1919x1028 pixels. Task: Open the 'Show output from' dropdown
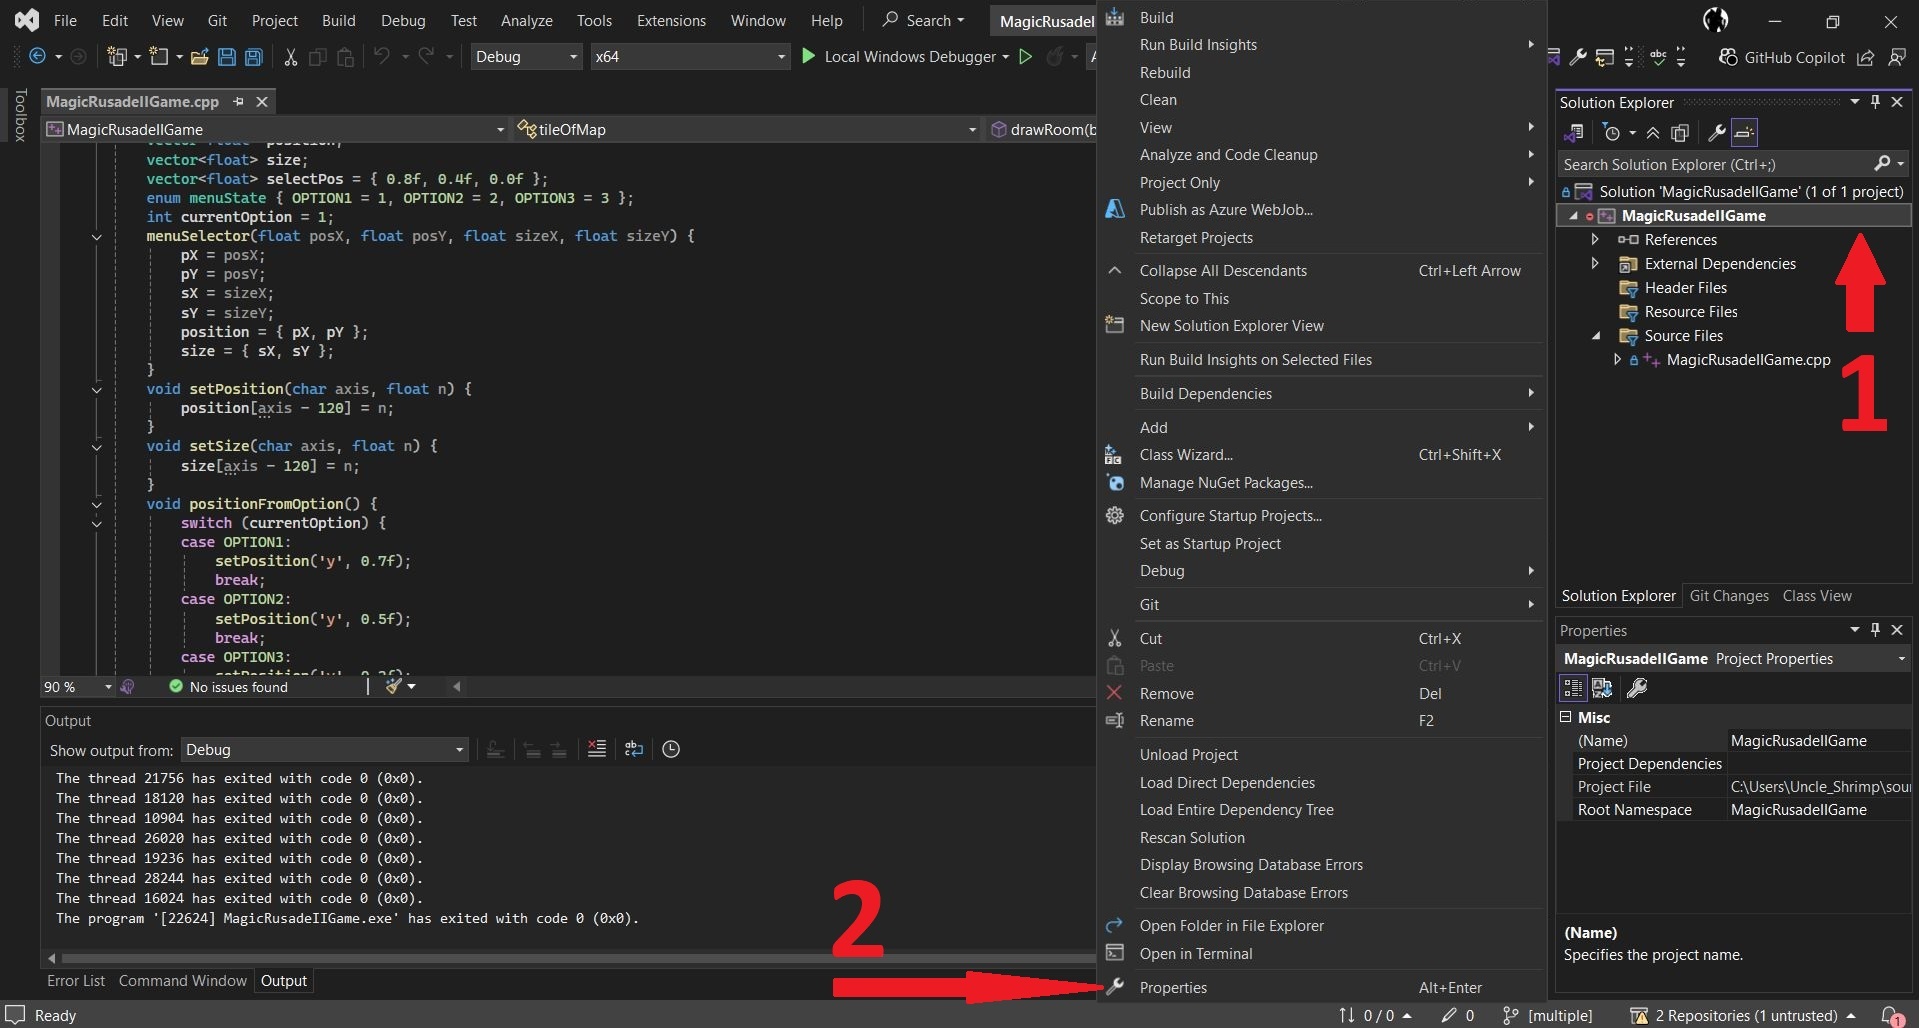tap(324, 750)
